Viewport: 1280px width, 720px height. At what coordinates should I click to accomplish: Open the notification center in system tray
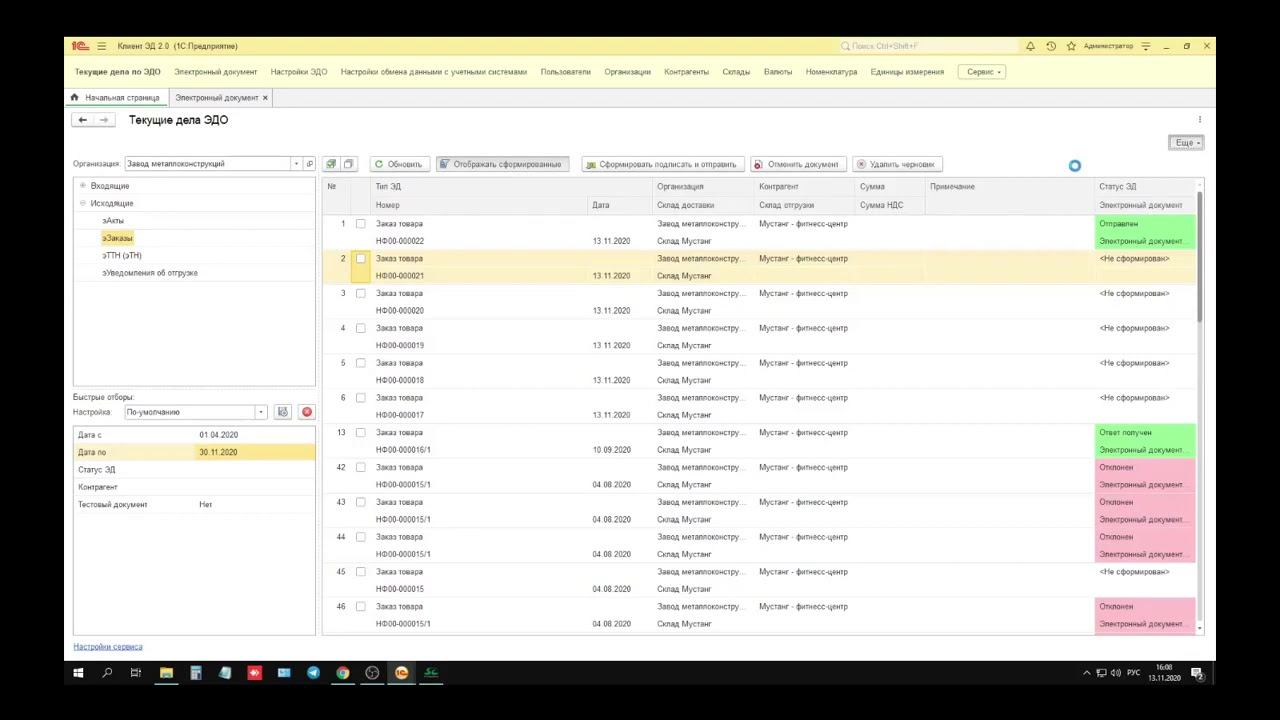1197,673
